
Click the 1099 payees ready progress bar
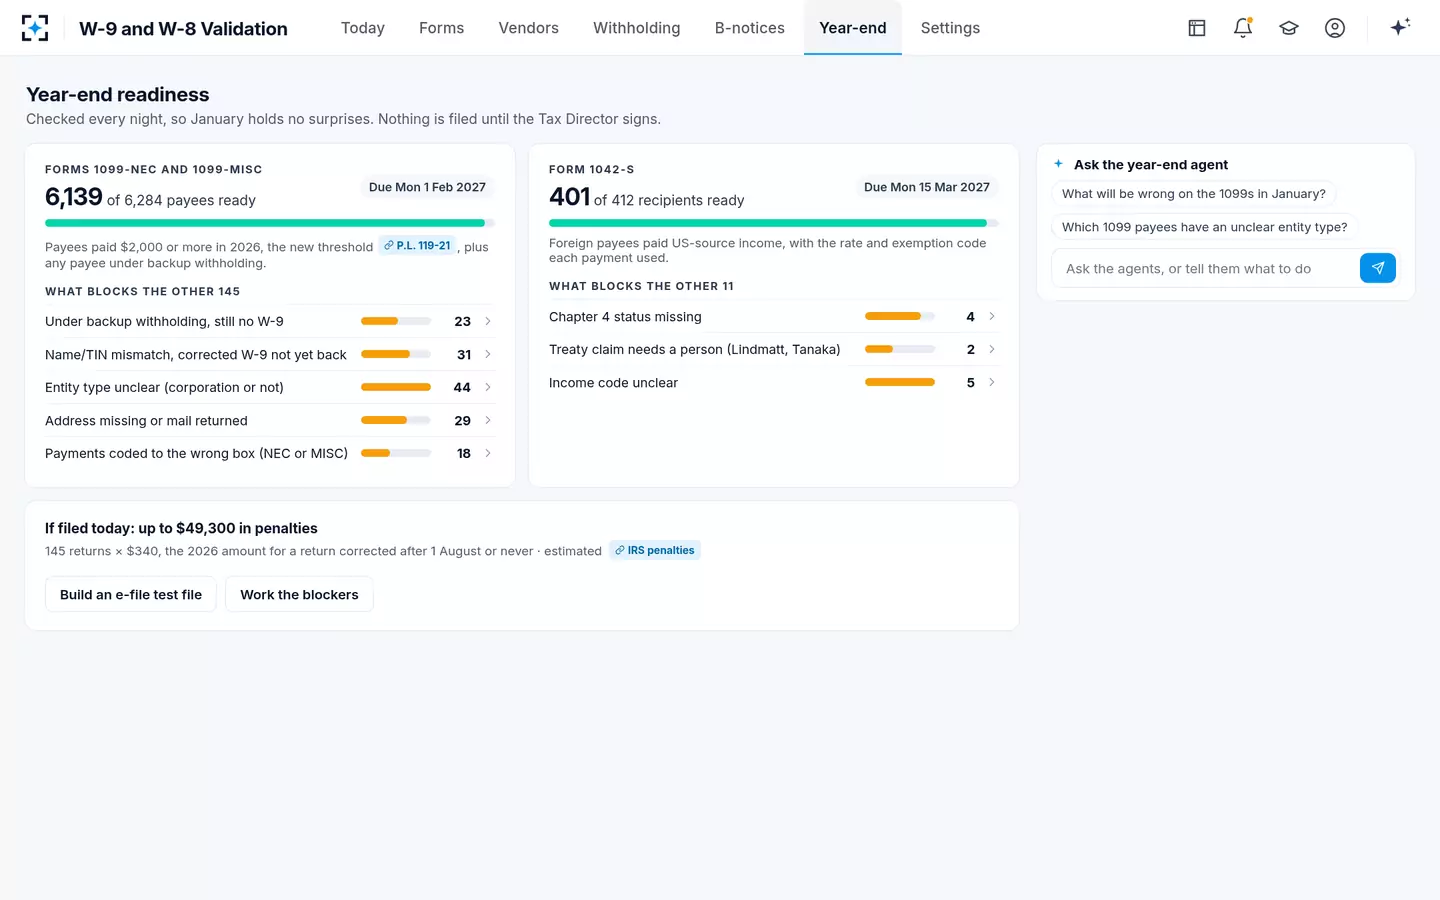coord(270,223)
